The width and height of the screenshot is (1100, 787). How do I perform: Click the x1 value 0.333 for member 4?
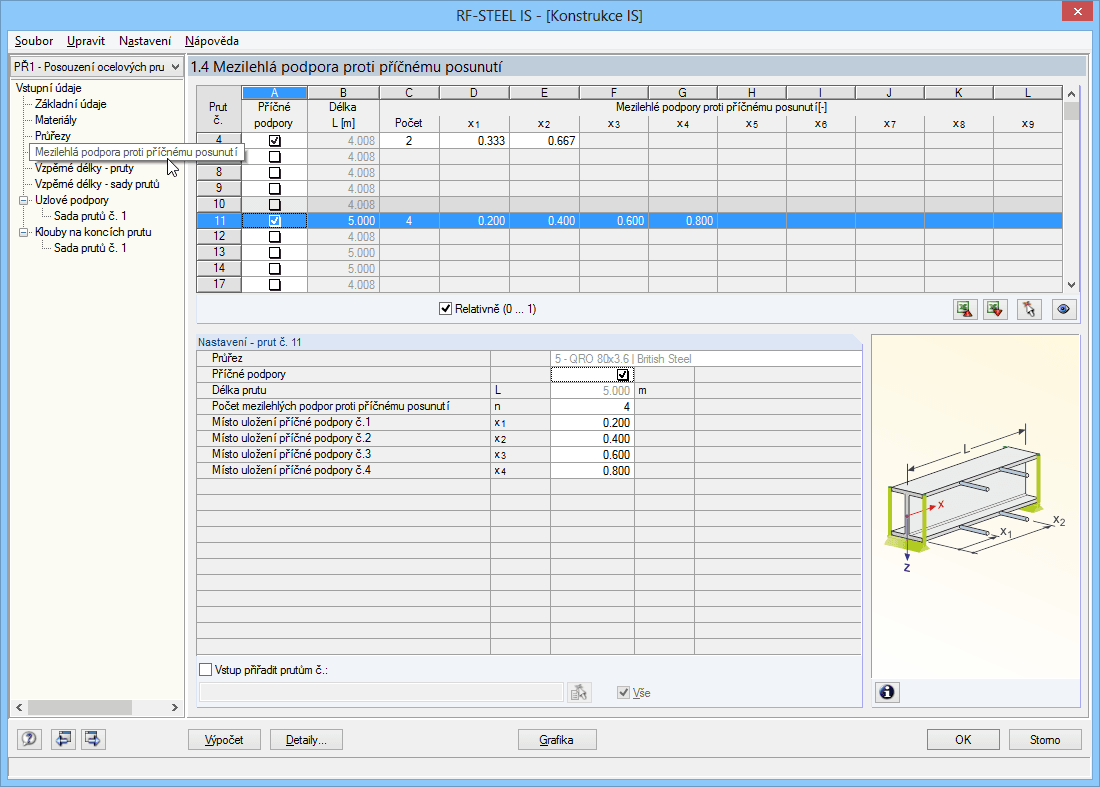pyautogui.click(x=474, y=141)
